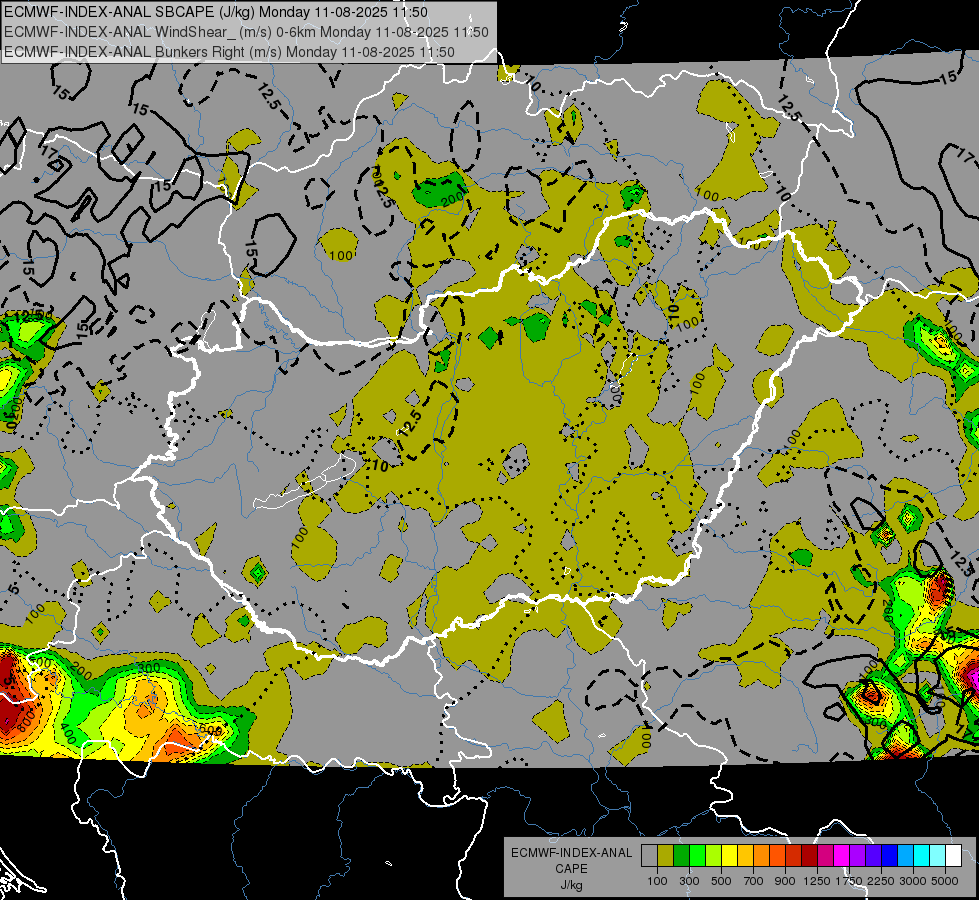
Task: Pick the dark green legend swatch
Action: pyautogui.click(x=681, y=856)
